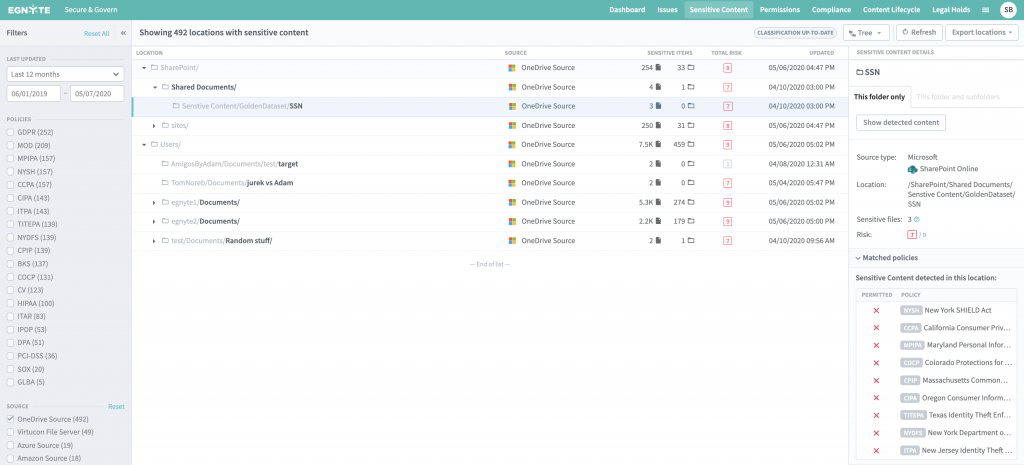
Task: Go to the Permissions tab
Action: pos(779,9)
